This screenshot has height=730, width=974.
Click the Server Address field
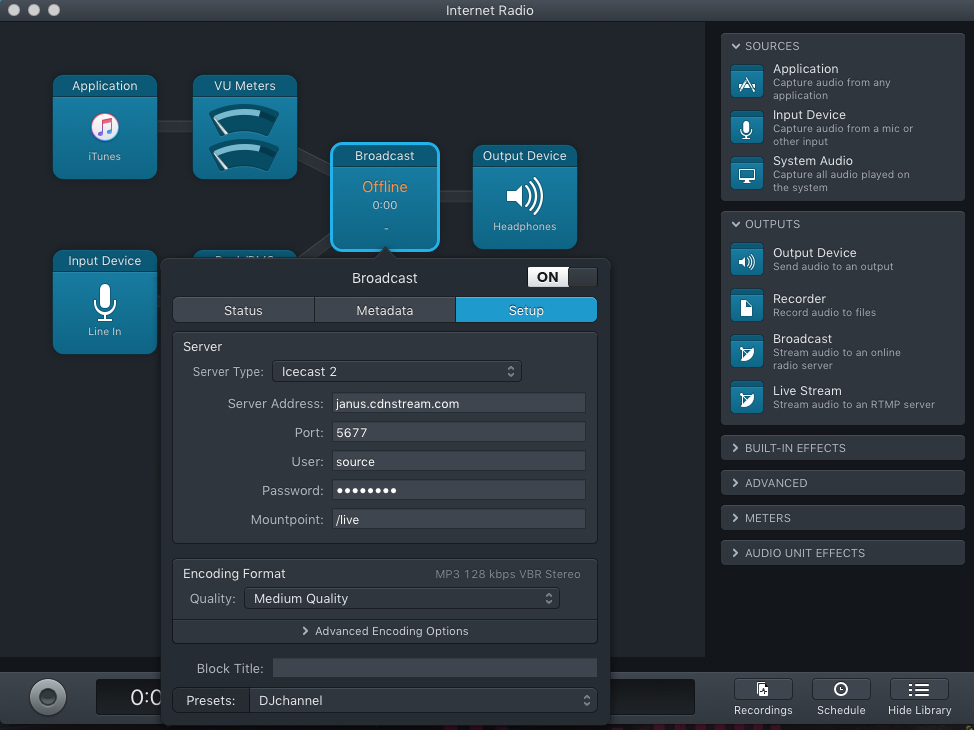458,403
